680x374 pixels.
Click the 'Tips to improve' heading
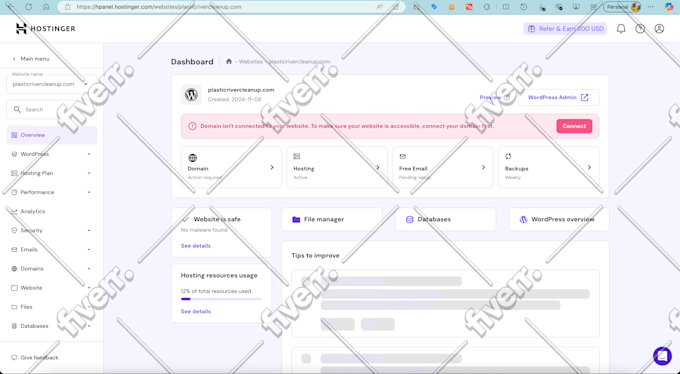coord(315,256)
